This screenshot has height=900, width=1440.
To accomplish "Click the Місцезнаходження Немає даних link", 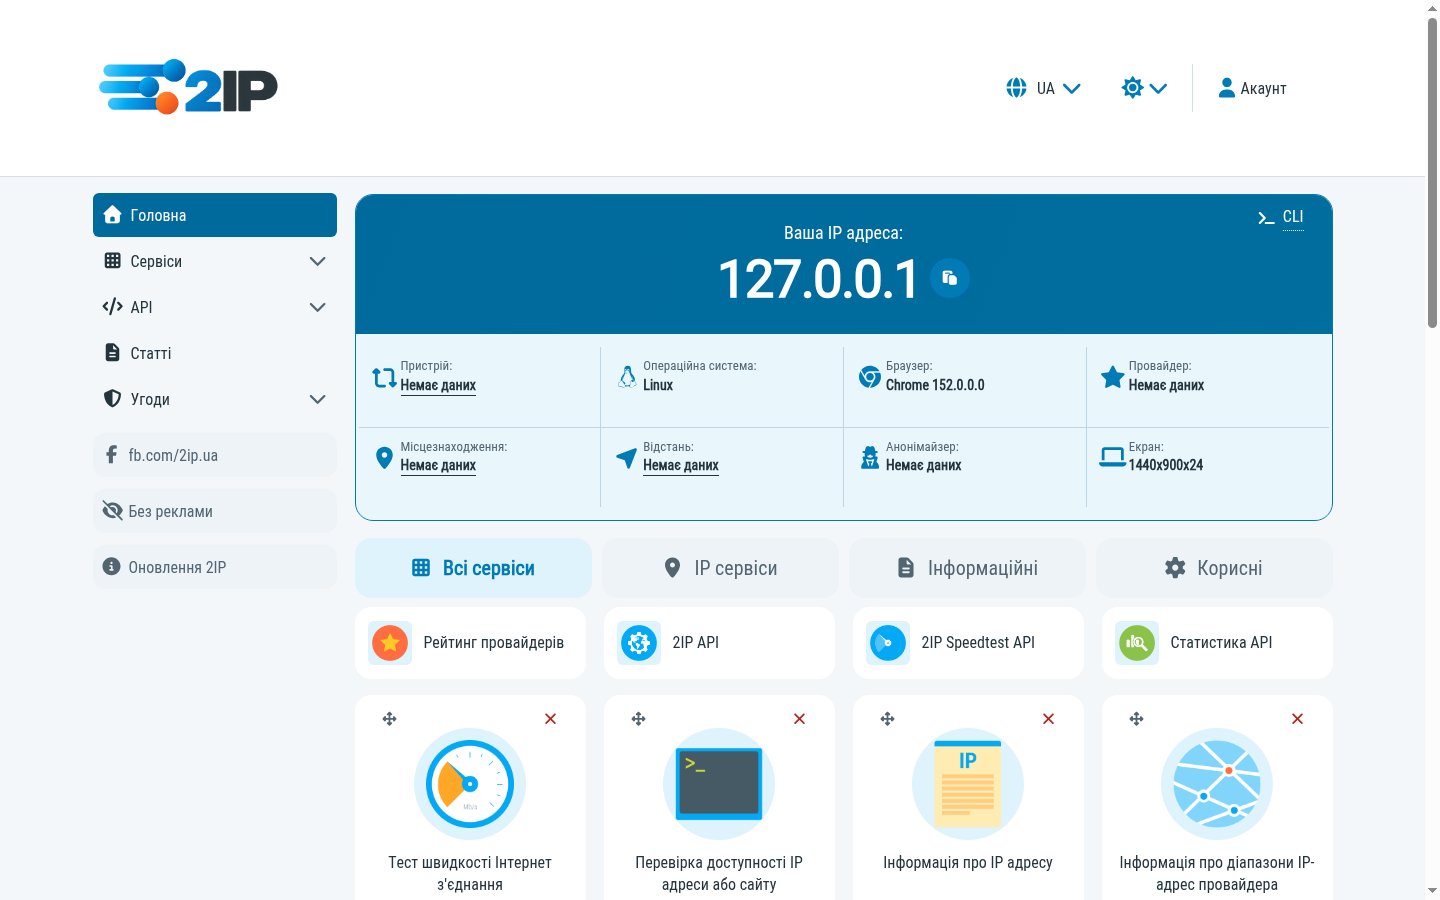I will point(438,465).
